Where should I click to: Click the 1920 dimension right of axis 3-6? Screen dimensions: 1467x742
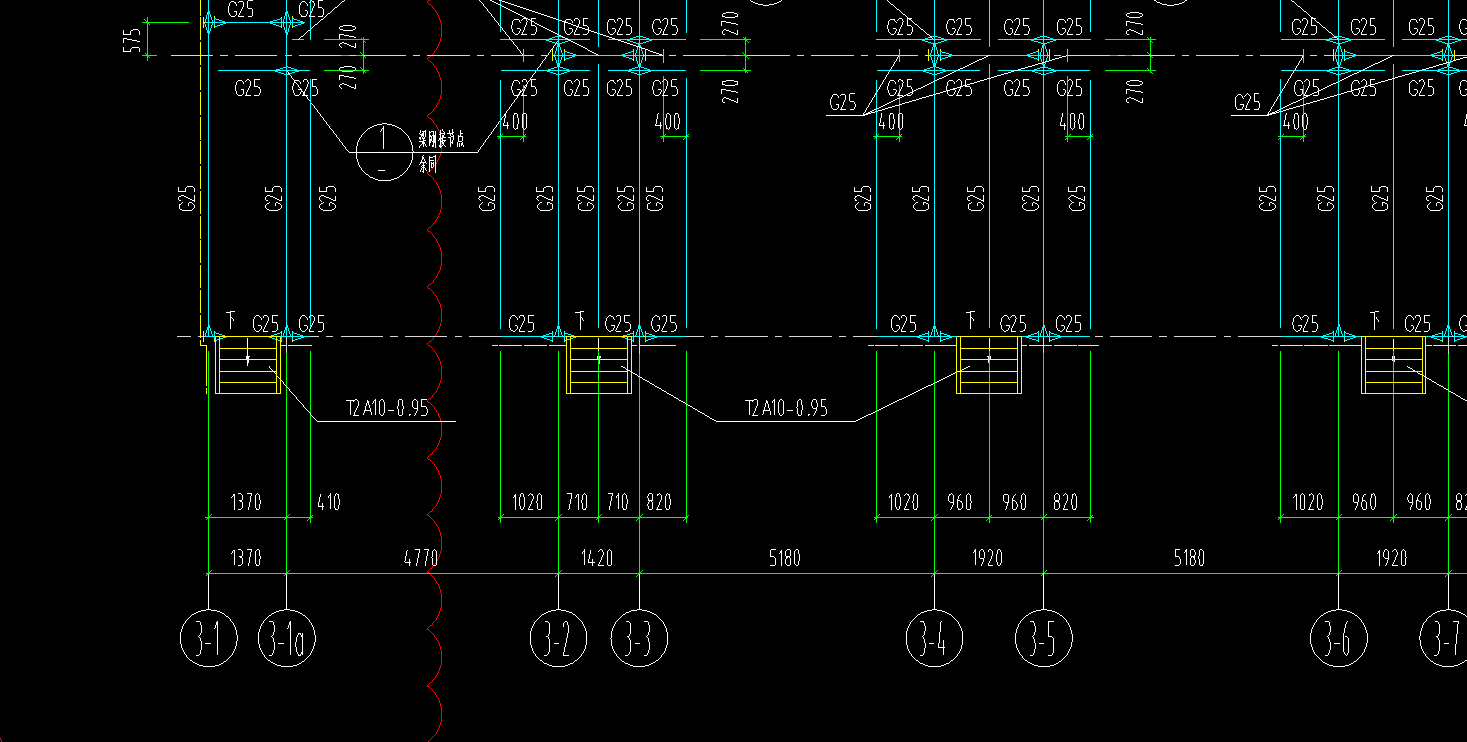[1392, 558]
